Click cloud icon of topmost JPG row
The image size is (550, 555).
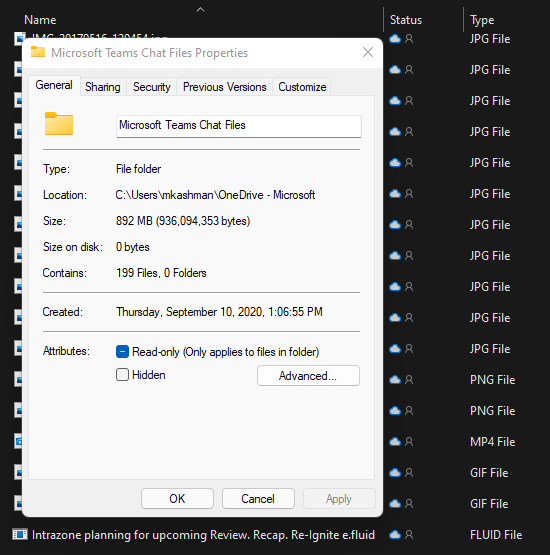(x=395, y=39)
